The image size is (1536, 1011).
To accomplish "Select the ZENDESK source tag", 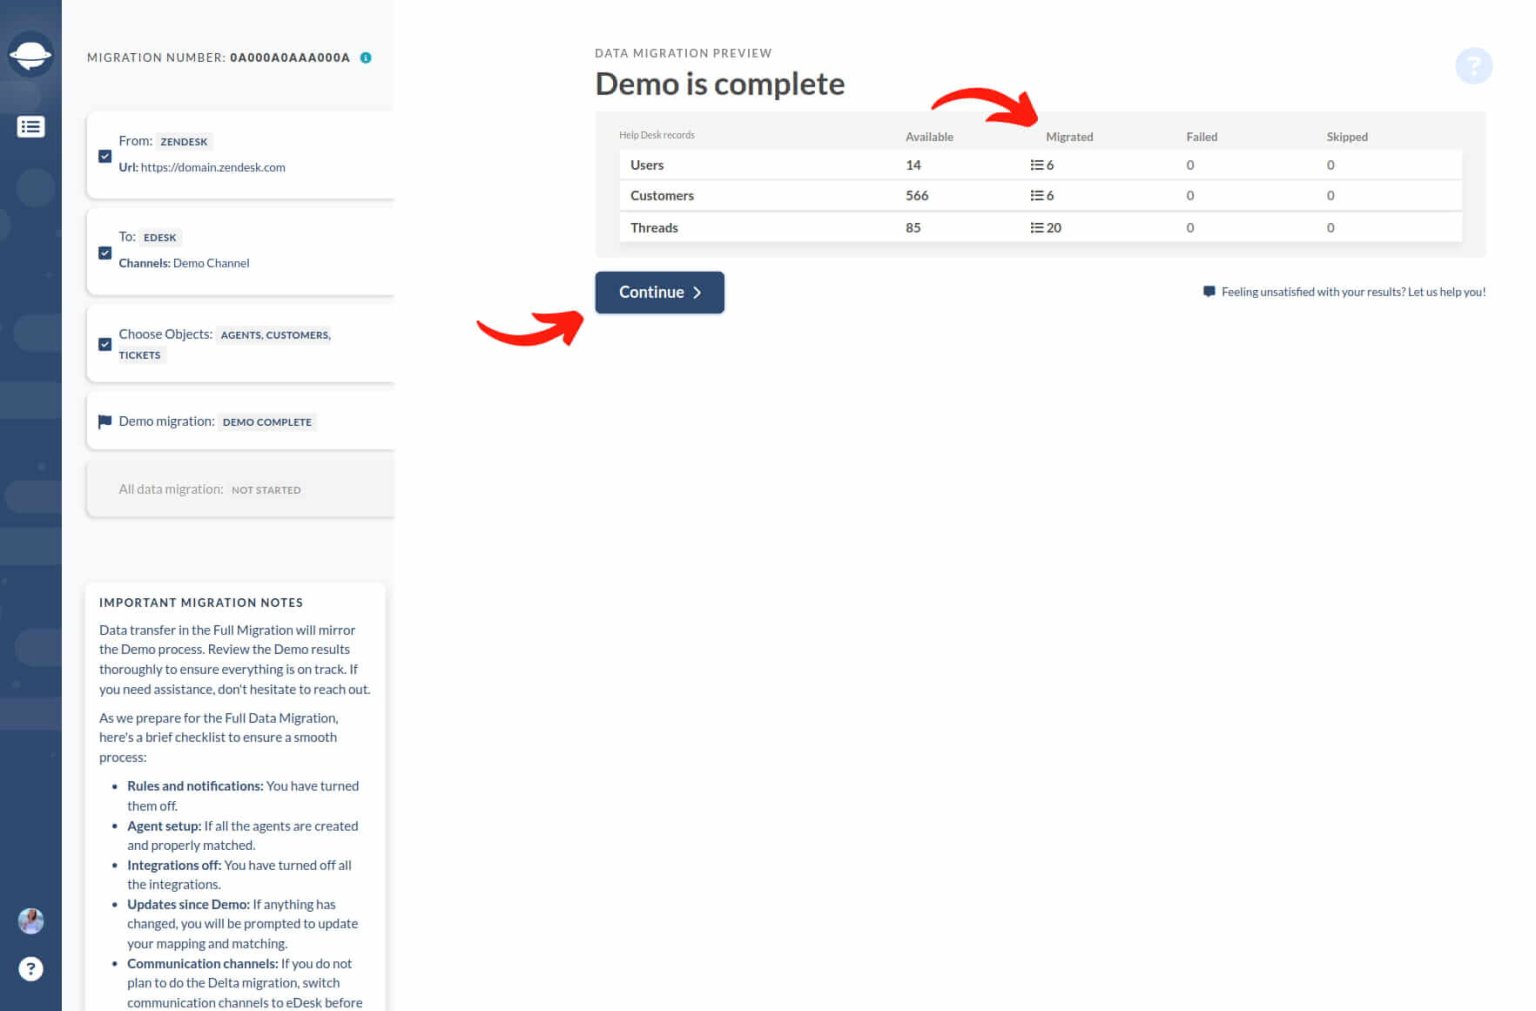I will click(184, 142).
